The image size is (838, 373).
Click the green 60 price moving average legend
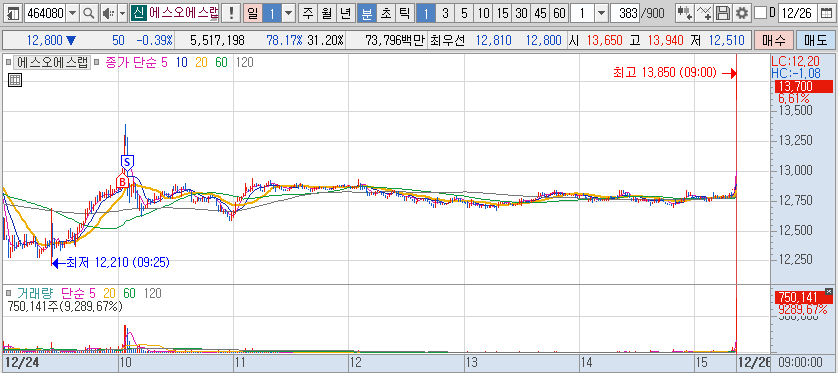221,63
